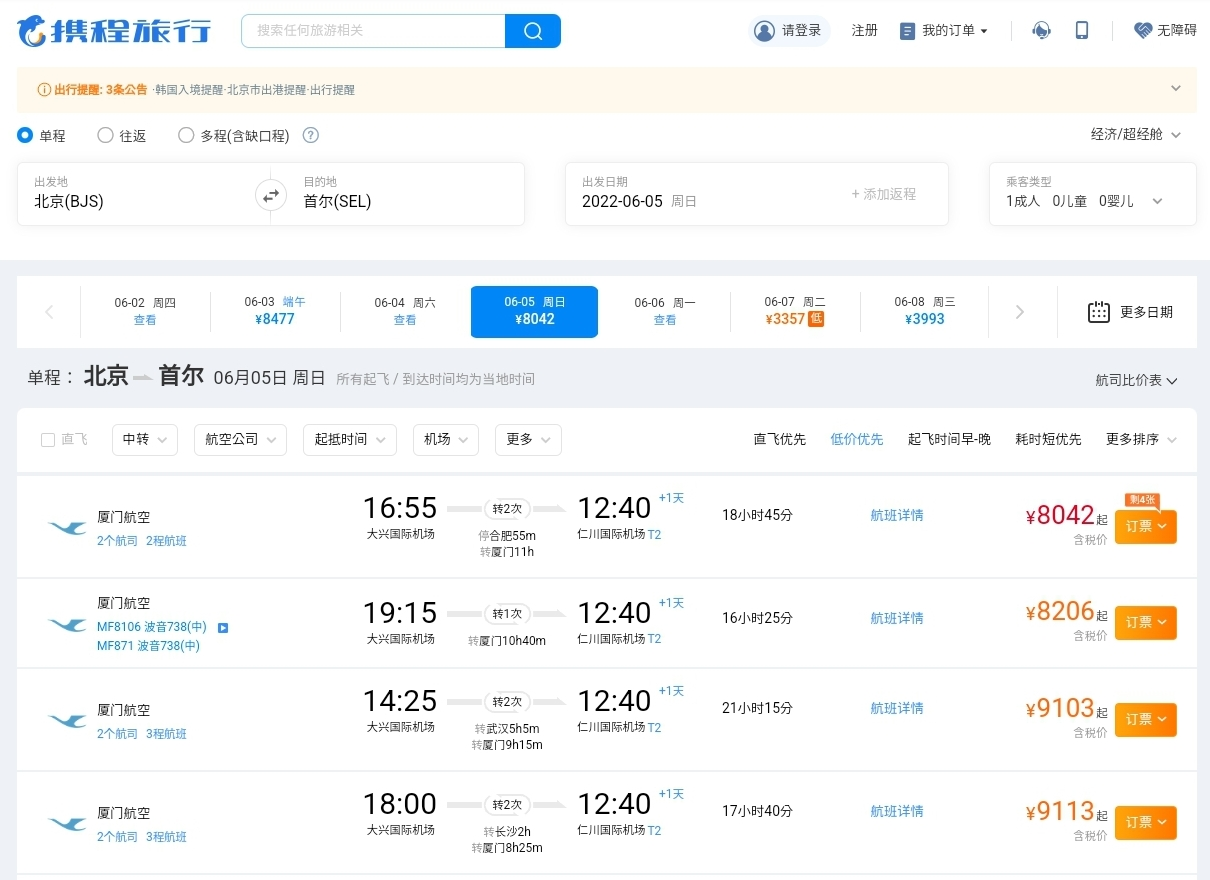
Task: Sort by 直飞优先
Action: pos(780,440)
